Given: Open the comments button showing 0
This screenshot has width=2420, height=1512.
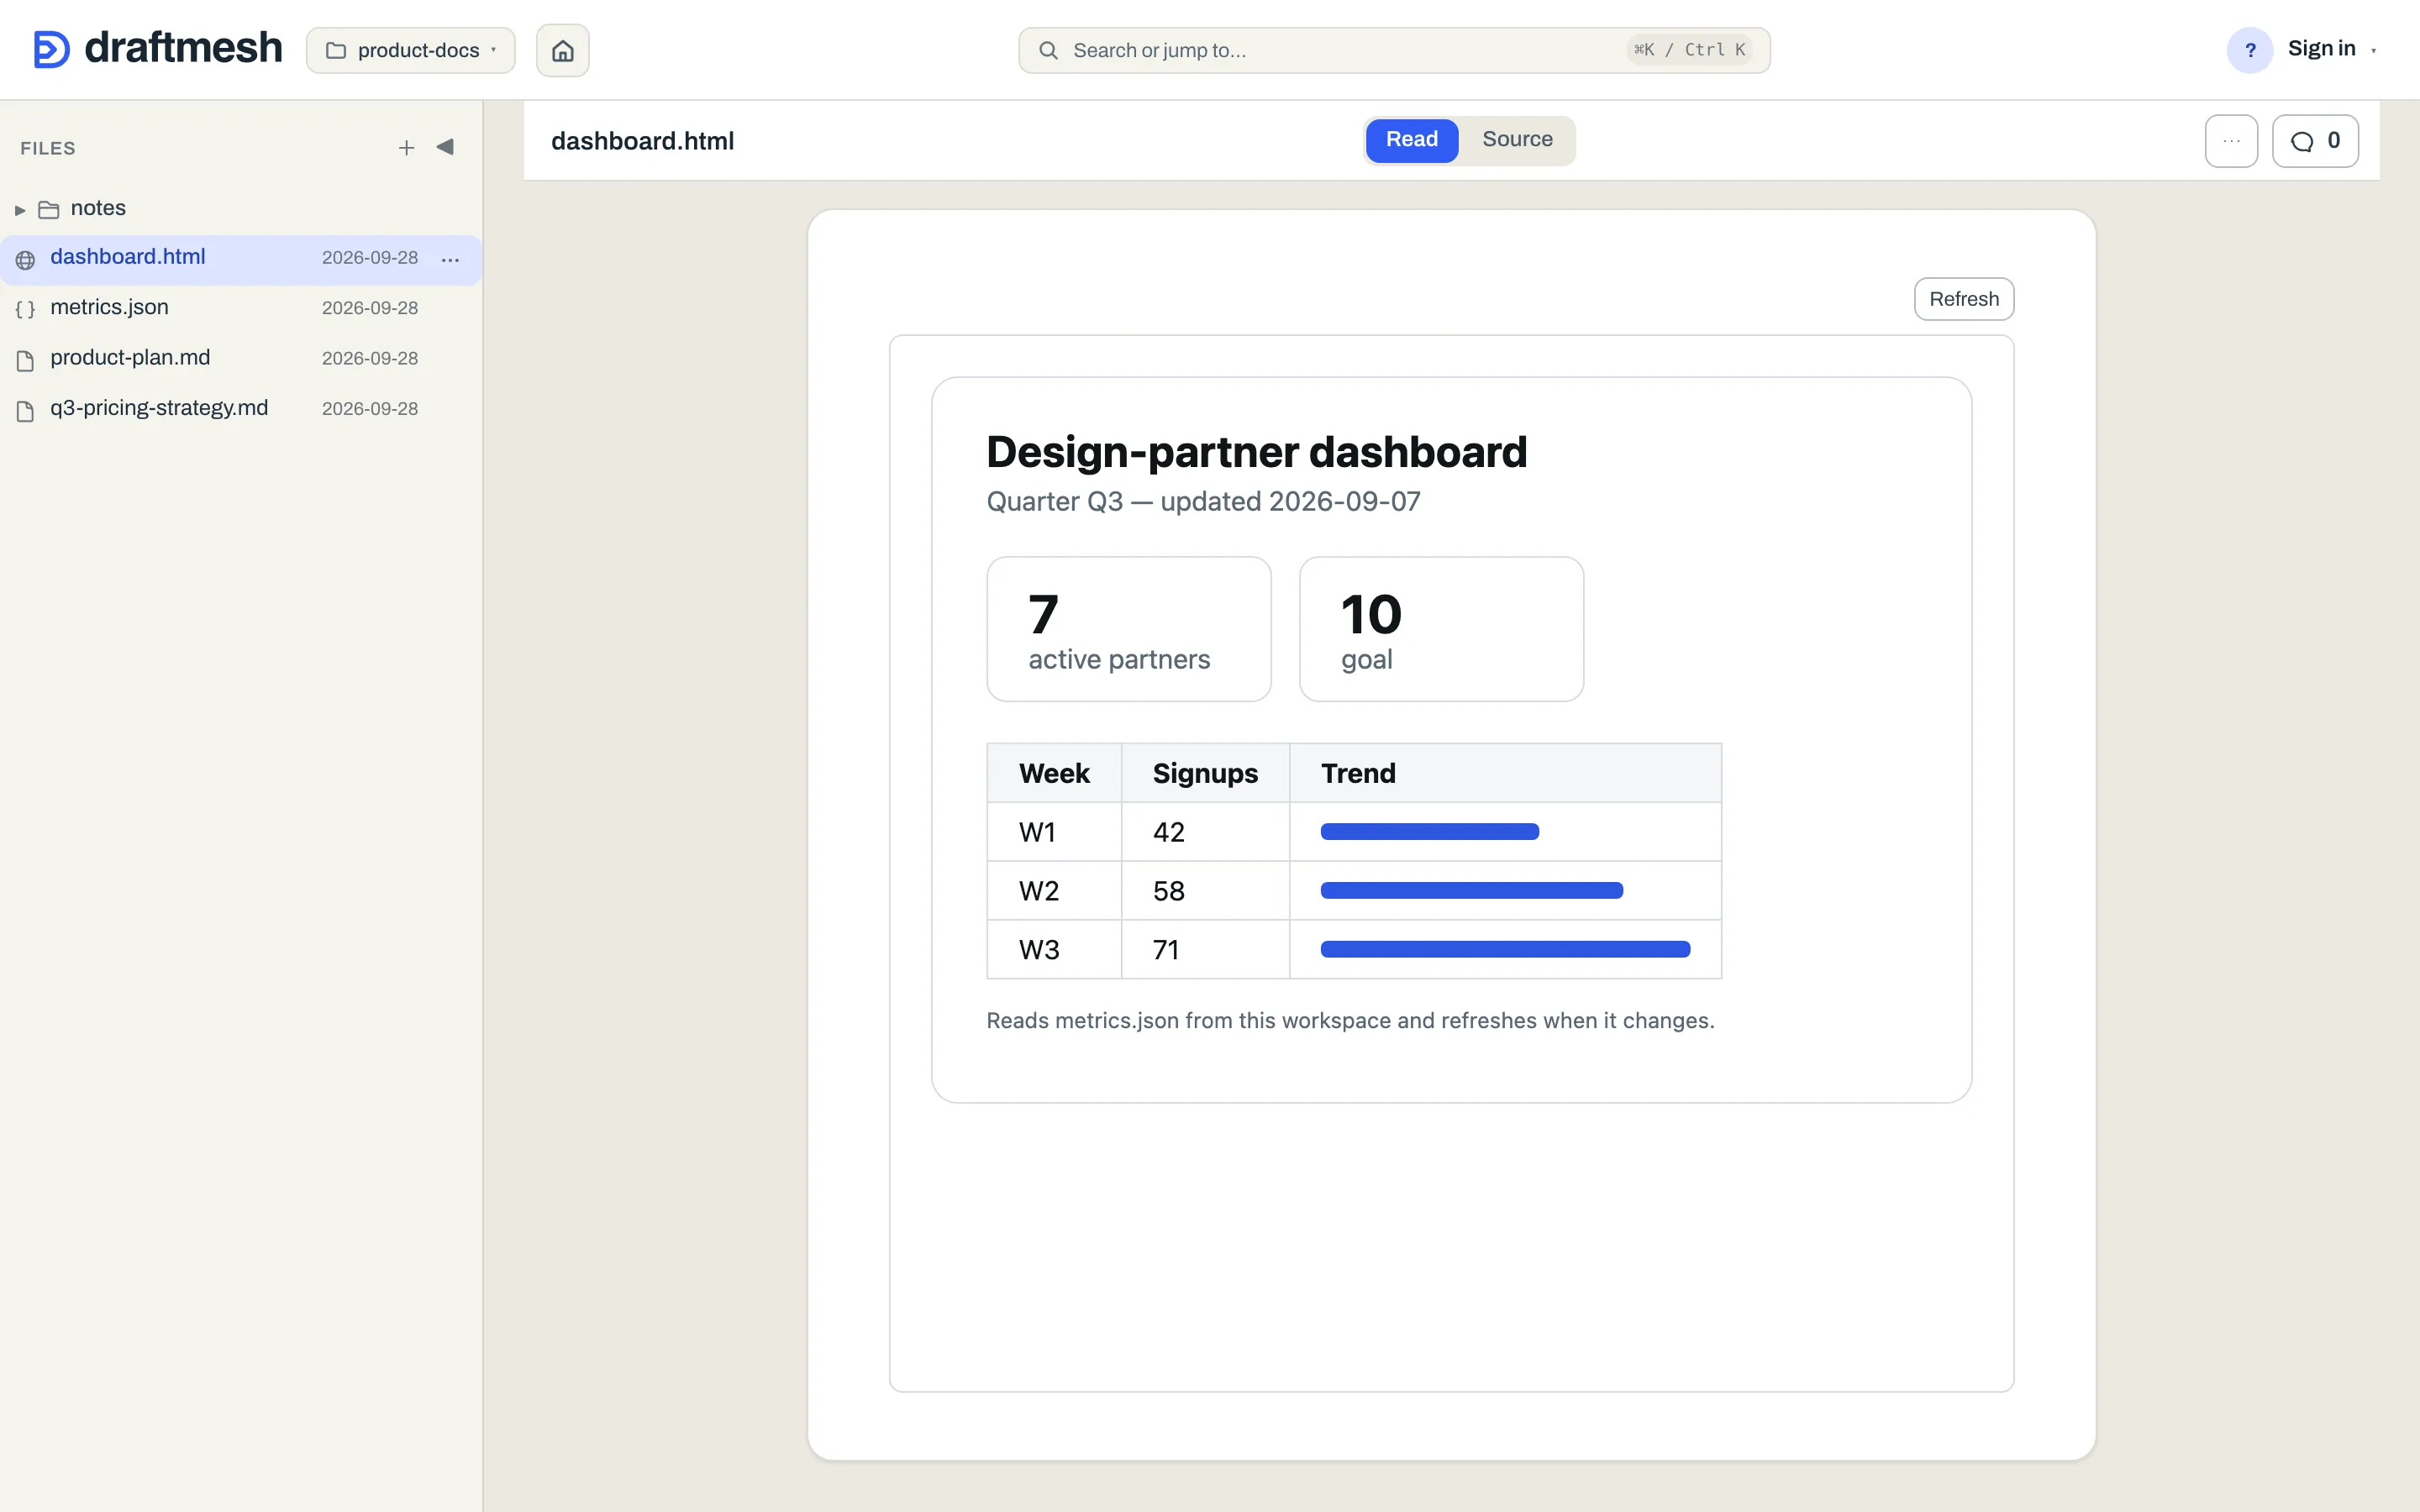Looking at the screenshot, I should (x=2315, y=141).
